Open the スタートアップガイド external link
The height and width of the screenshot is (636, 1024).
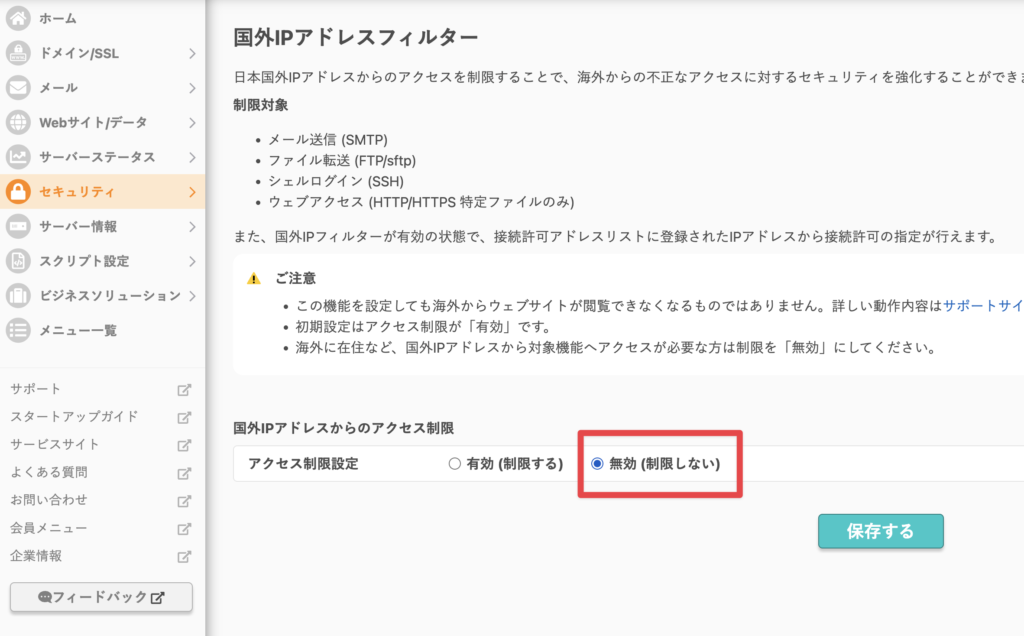pyautogui.click(x=74, y=416)
